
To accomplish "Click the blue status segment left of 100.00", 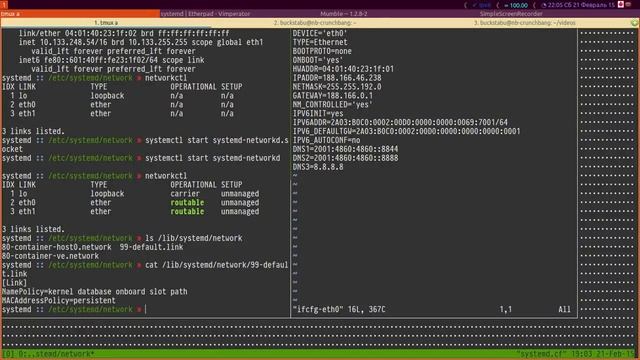I will pos(482,5).
